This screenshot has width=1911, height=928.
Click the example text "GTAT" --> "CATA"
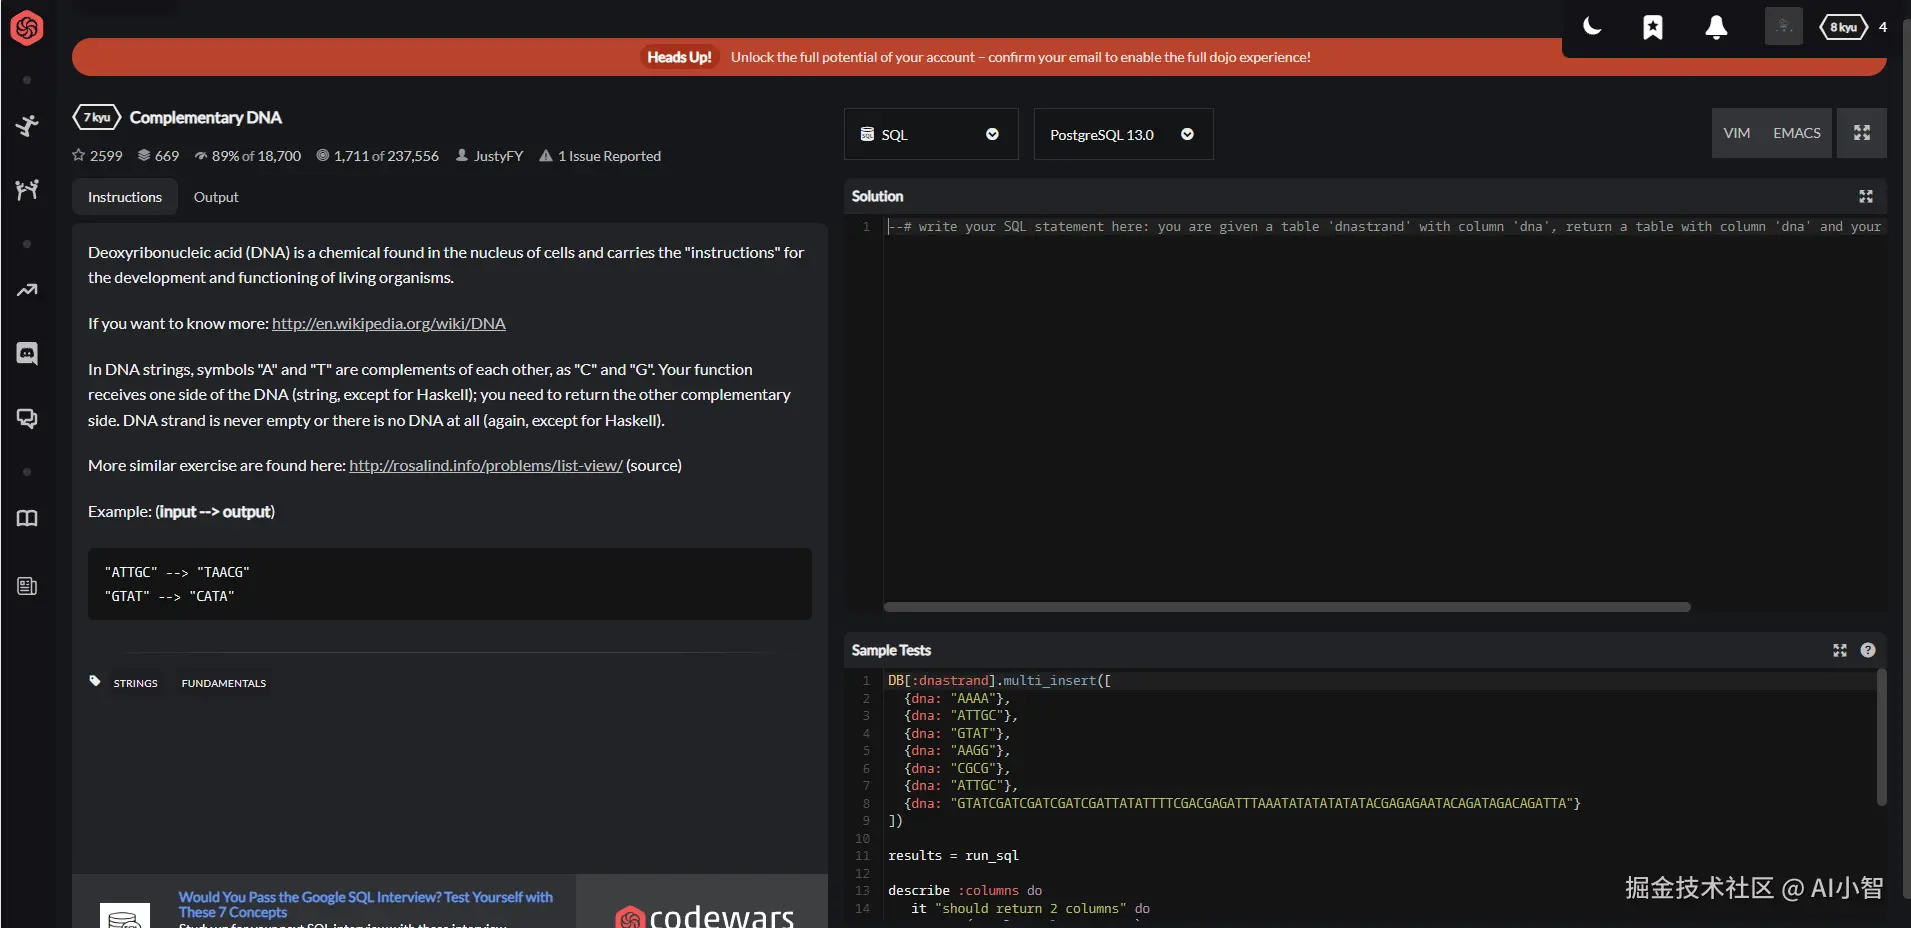(x=169, y=596)
